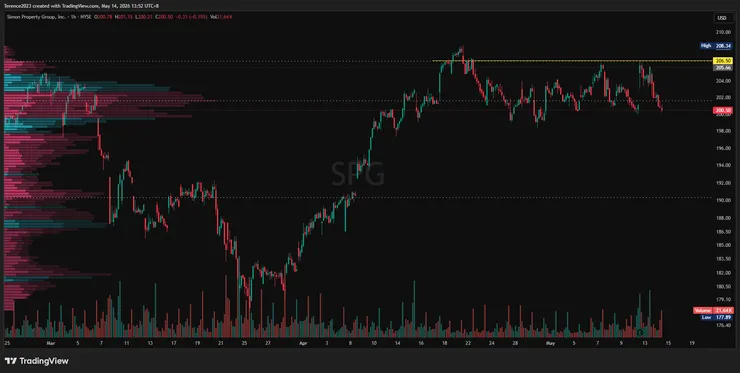The image size is (740, 373).
Task: Click the 190.00 tick on price axis
Action: pos(723,200)
